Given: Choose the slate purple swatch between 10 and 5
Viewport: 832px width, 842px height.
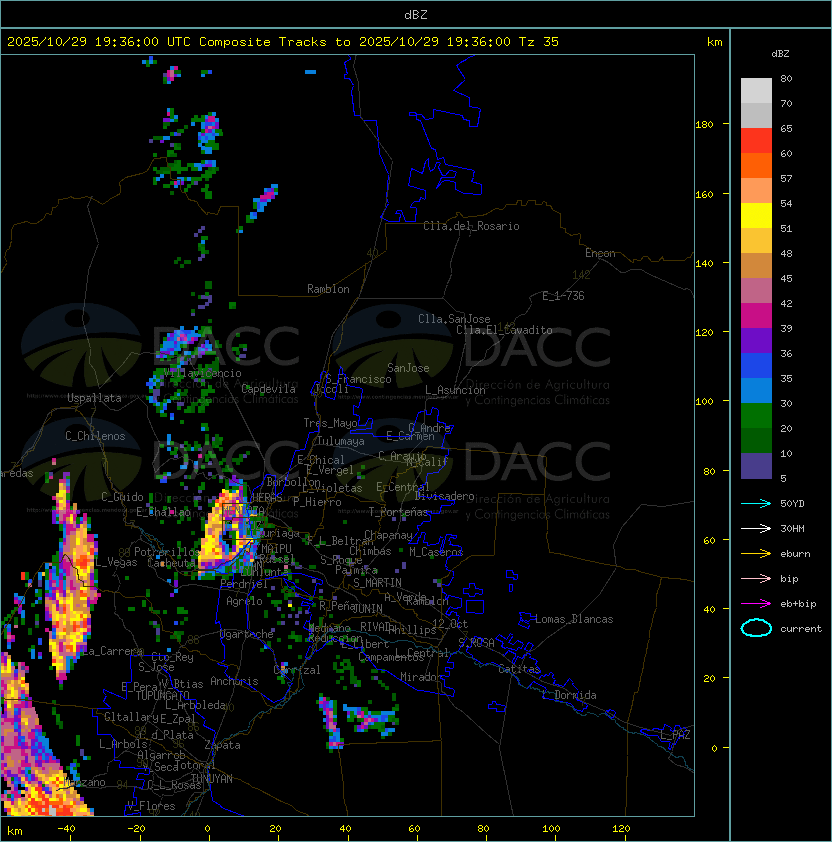Looking at the screenshot, I should (756, 466).
